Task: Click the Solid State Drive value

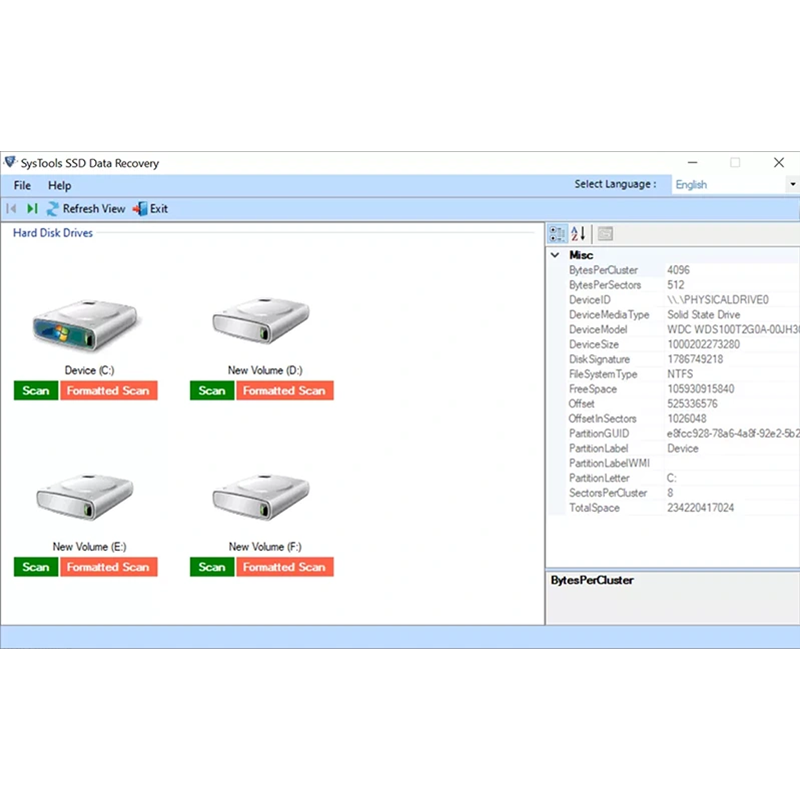Action: [704, 314]
